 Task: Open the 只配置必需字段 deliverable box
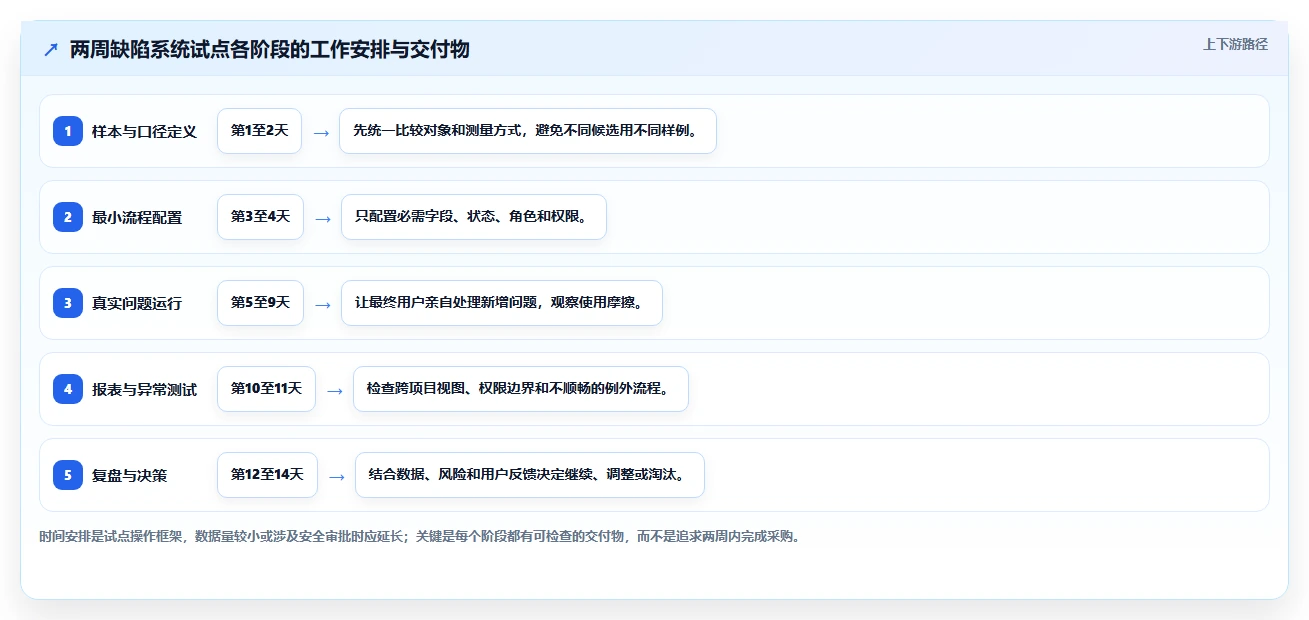pos(474,217)
